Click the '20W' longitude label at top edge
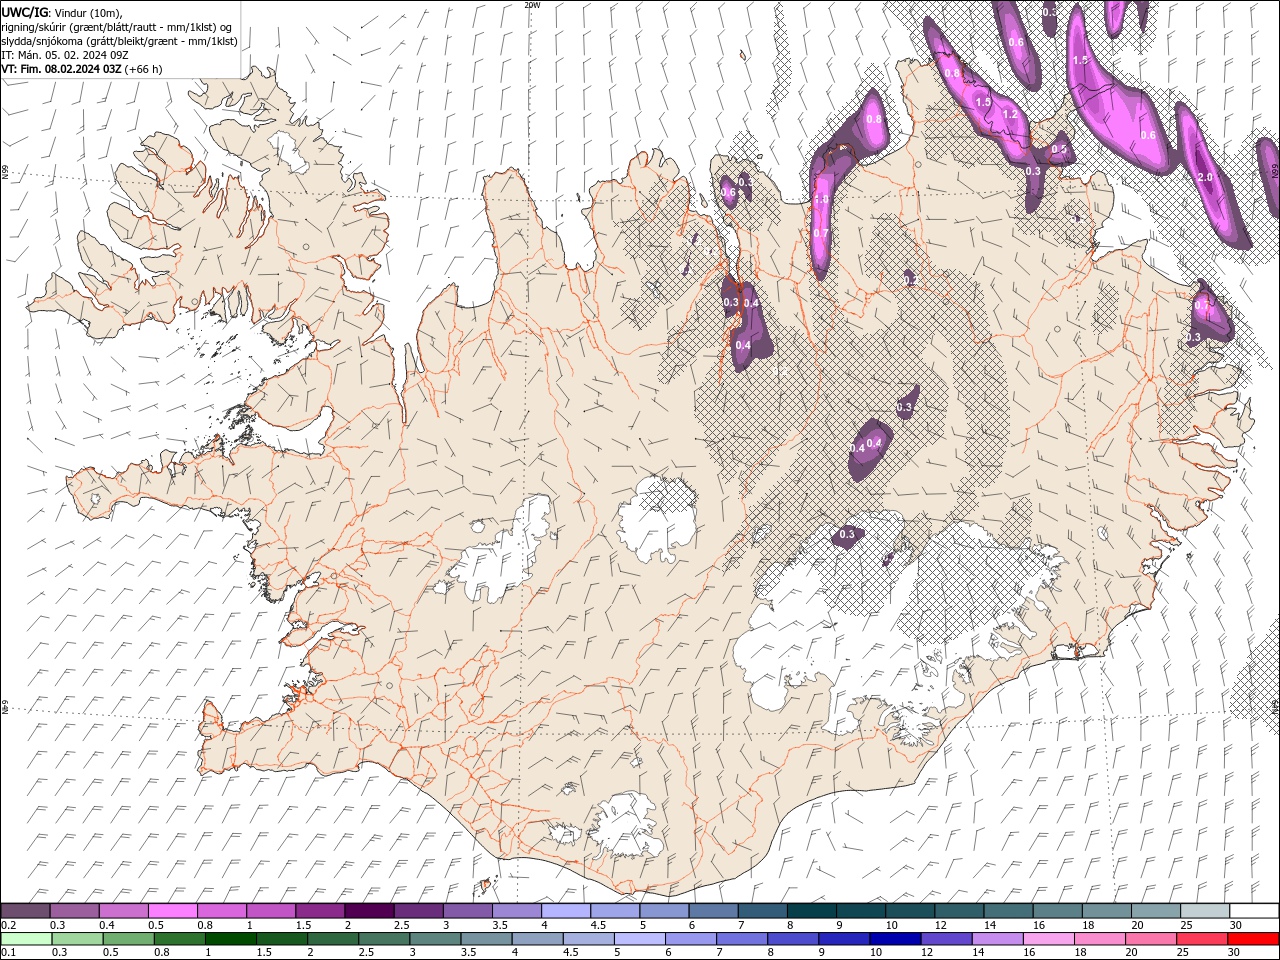The height and width of the screenshot is (960, 1280). (532, 5)
